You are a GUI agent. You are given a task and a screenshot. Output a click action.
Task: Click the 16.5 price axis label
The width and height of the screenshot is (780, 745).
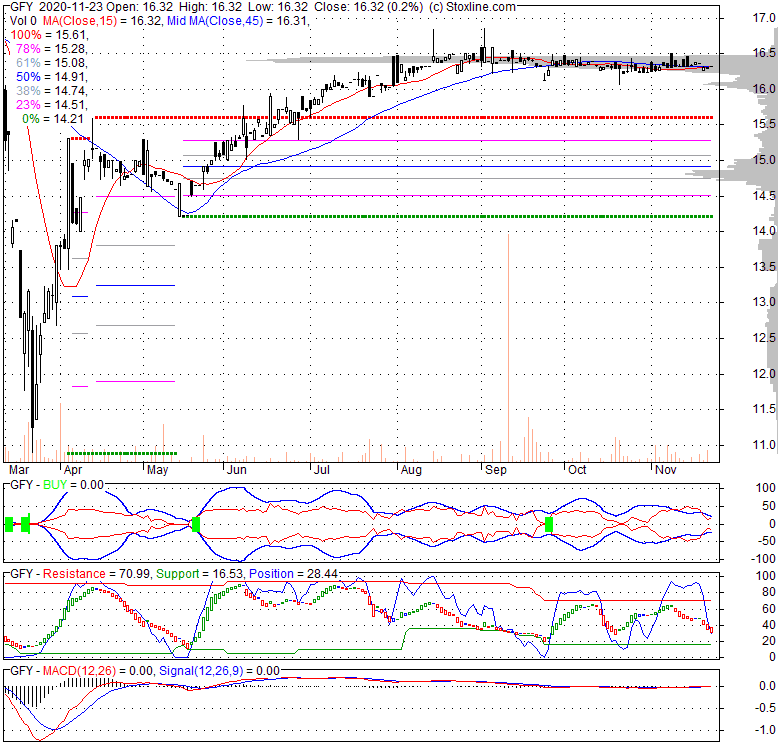click(x=764, y=53)
